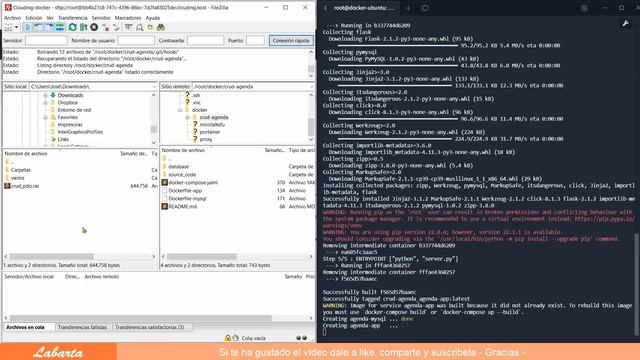640x360 pixels.
Task: Click the Servidor host input field
Action: [x=46, y=40]
